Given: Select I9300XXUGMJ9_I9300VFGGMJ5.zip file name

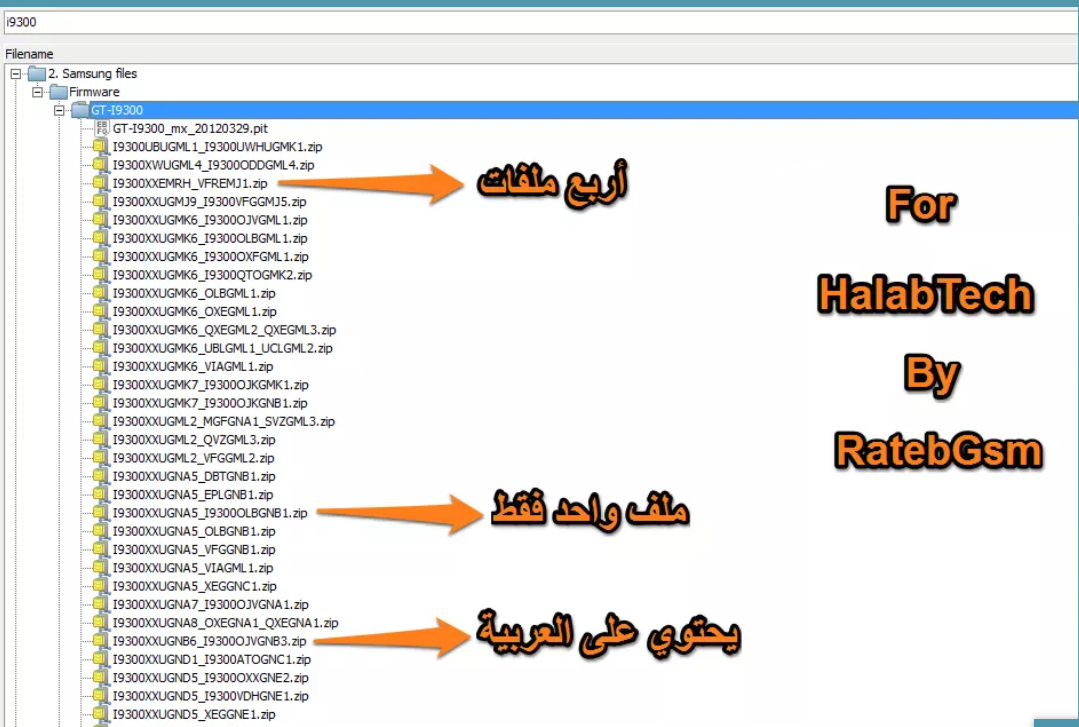Looking at the screenshot, I should (x=210, y=202).
